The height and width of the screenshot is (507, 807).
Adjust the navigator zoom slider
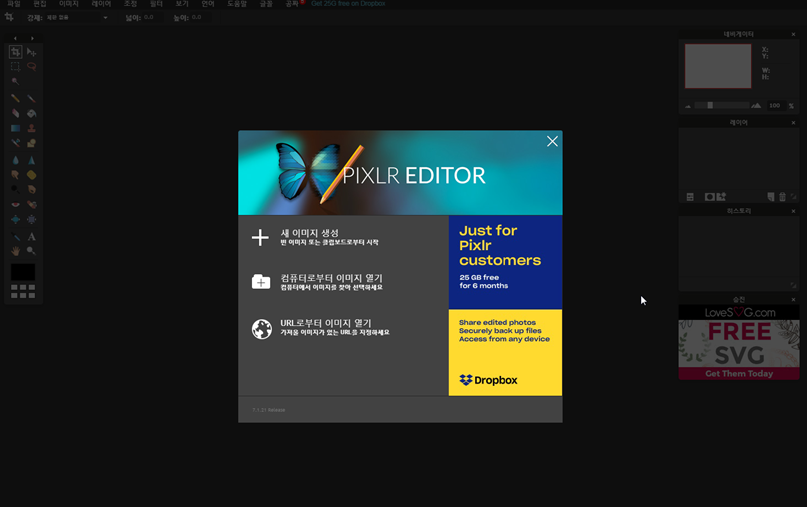coord(710,106)
